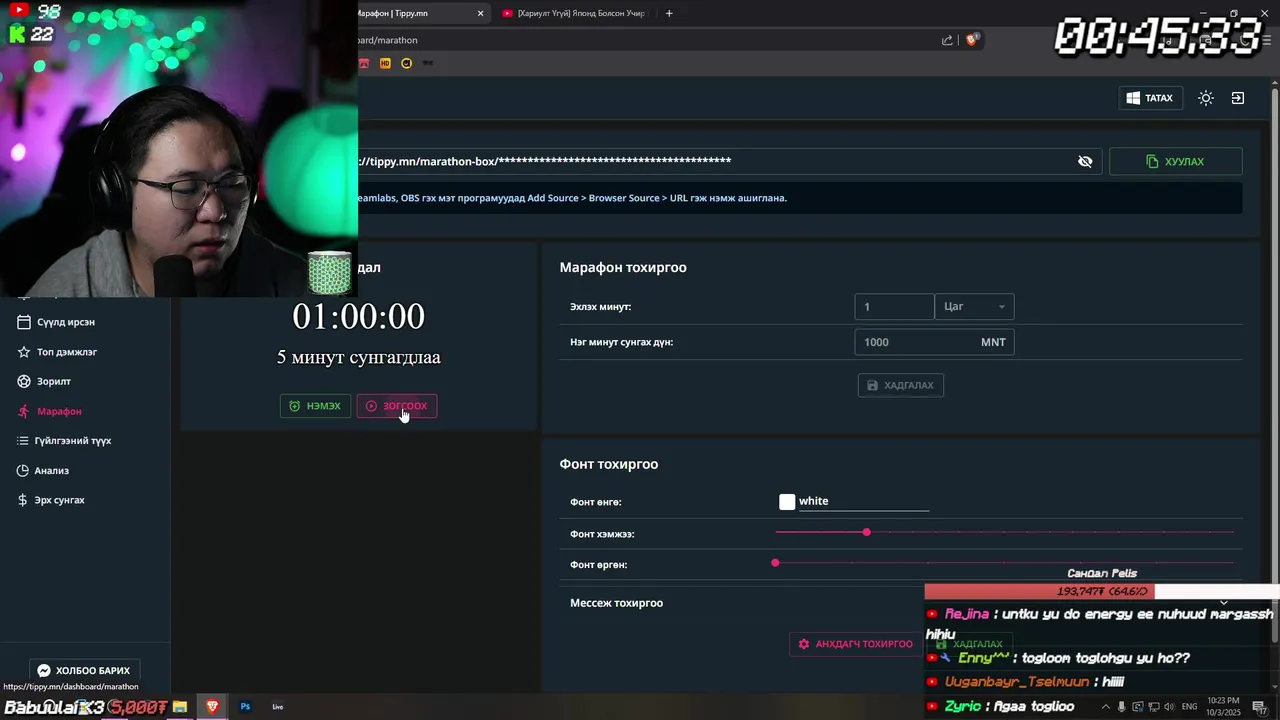Open Photoshop from the taskbar
The image size is (1280, 720).
tap(245, 707)
